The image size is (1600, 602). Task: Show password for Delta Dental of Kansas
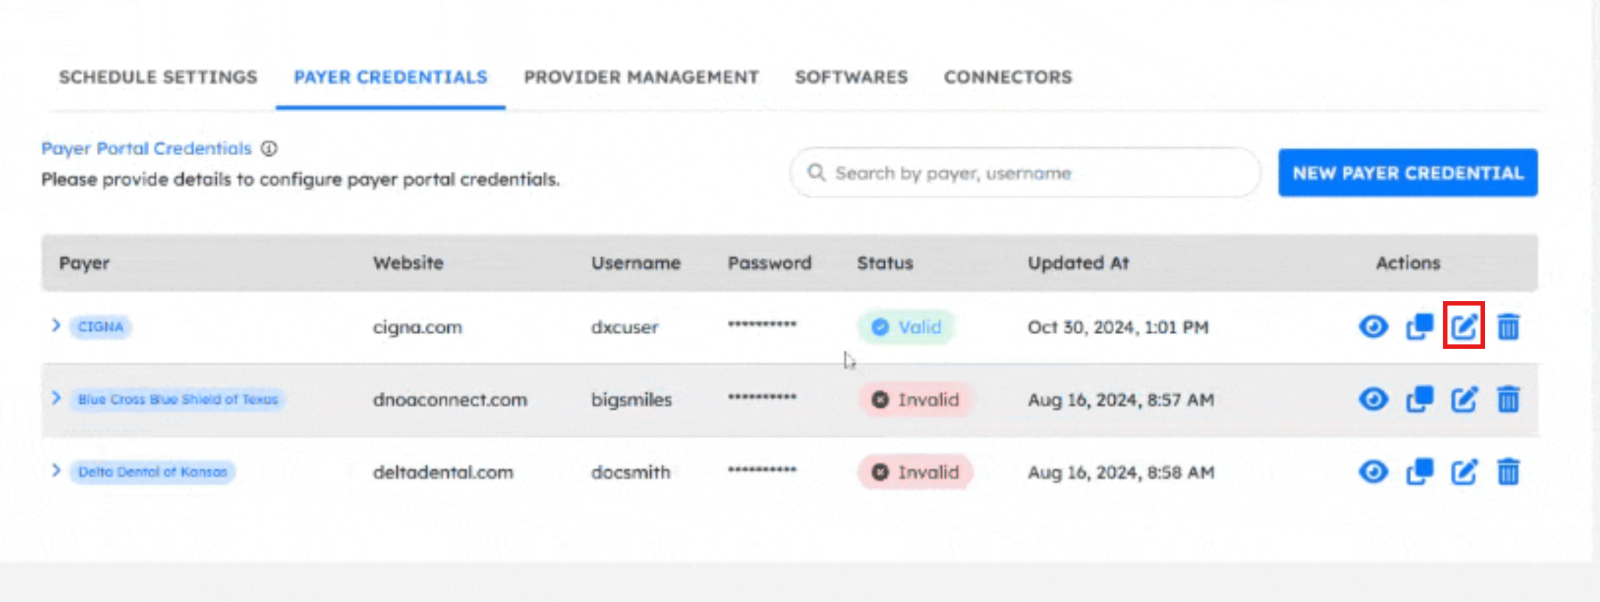(x=1373, y=471)
